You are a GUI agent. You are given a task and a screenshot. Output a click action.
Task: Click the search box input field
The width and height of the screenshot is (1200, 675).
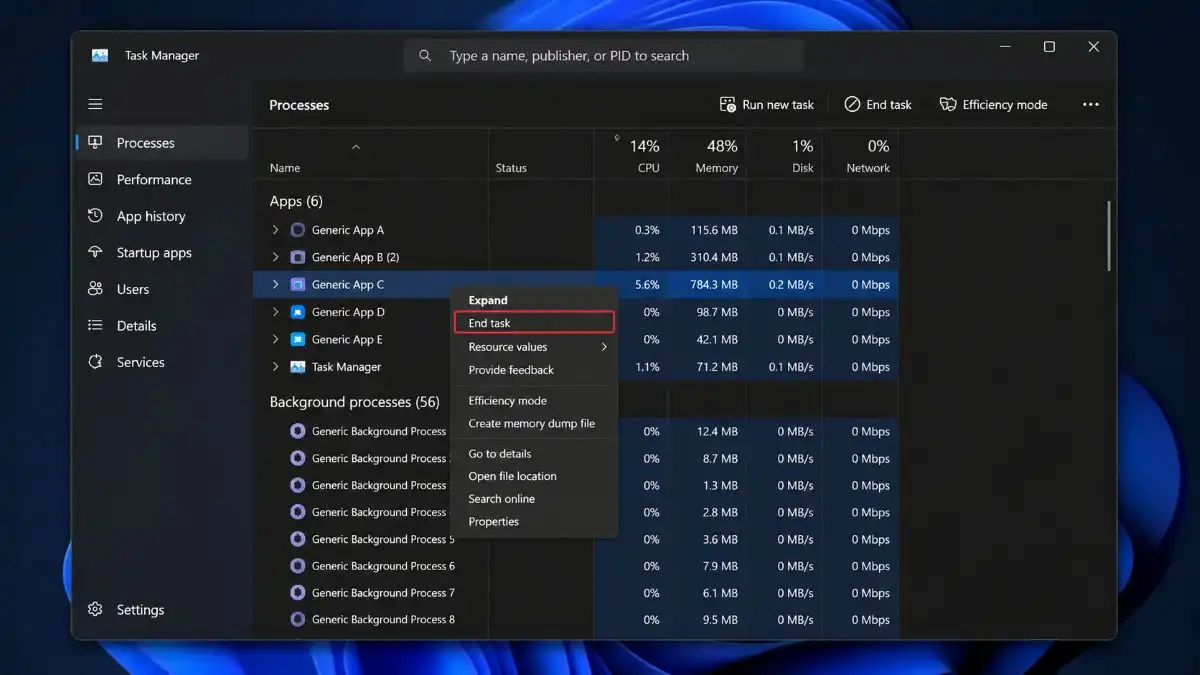coord(603,56)
